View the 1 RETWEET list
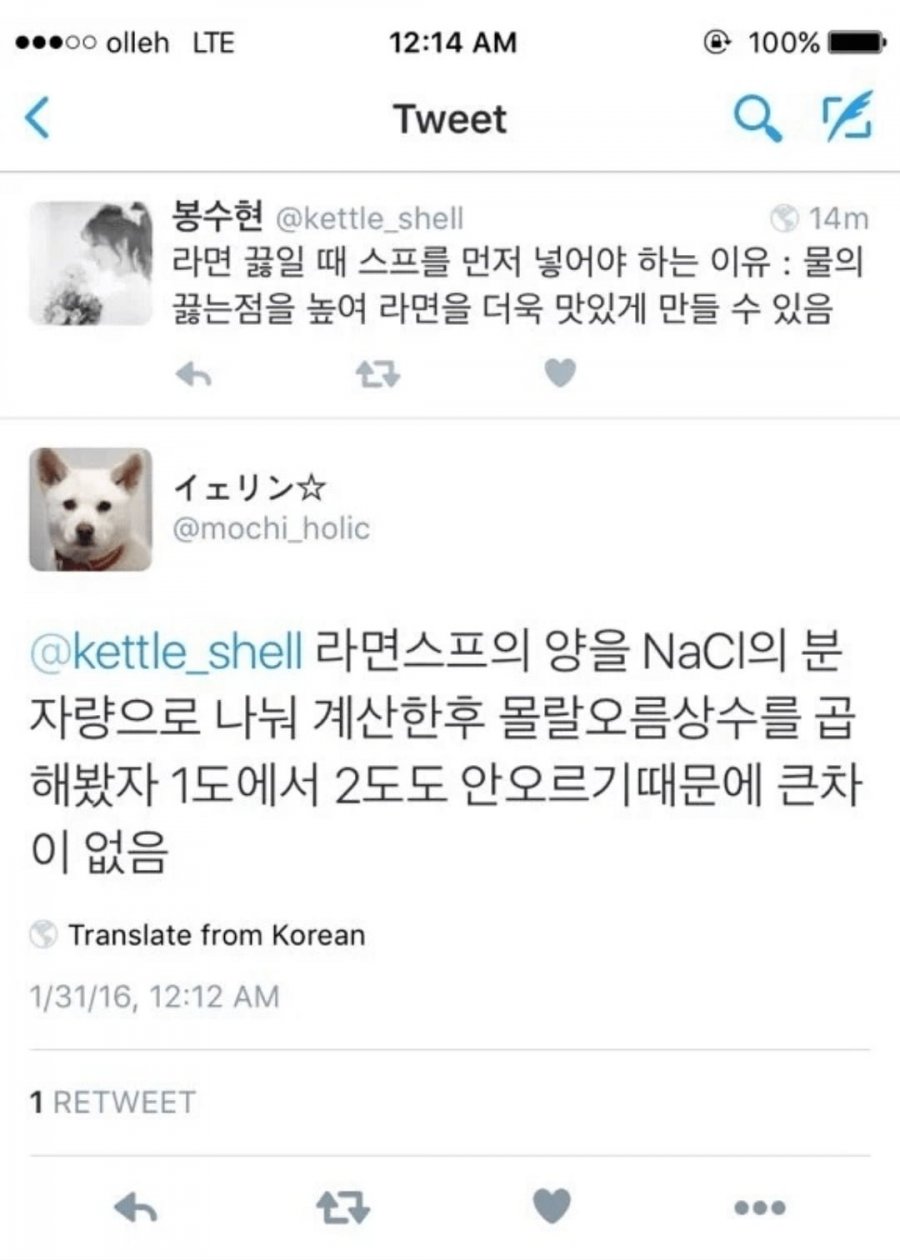 pos(112,1102)
